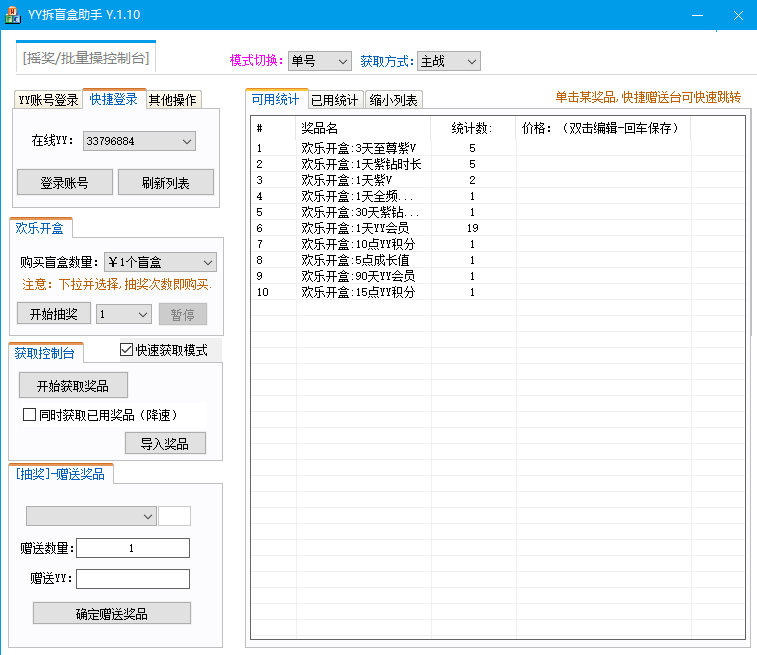Select row 欢乐开盒:3天至尊紫V
757x655 pixels.
[x=497, y=148]
